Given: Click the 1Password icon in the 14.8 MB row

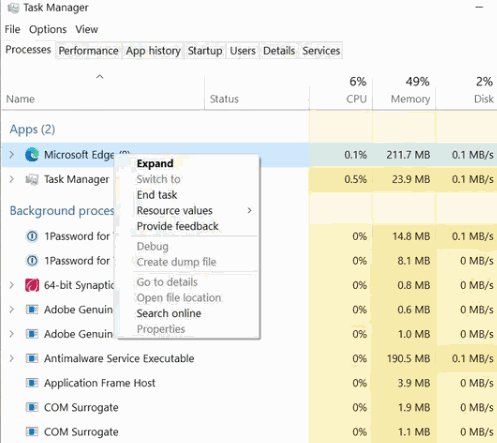Looking at the screenshot, I should 32,236.
